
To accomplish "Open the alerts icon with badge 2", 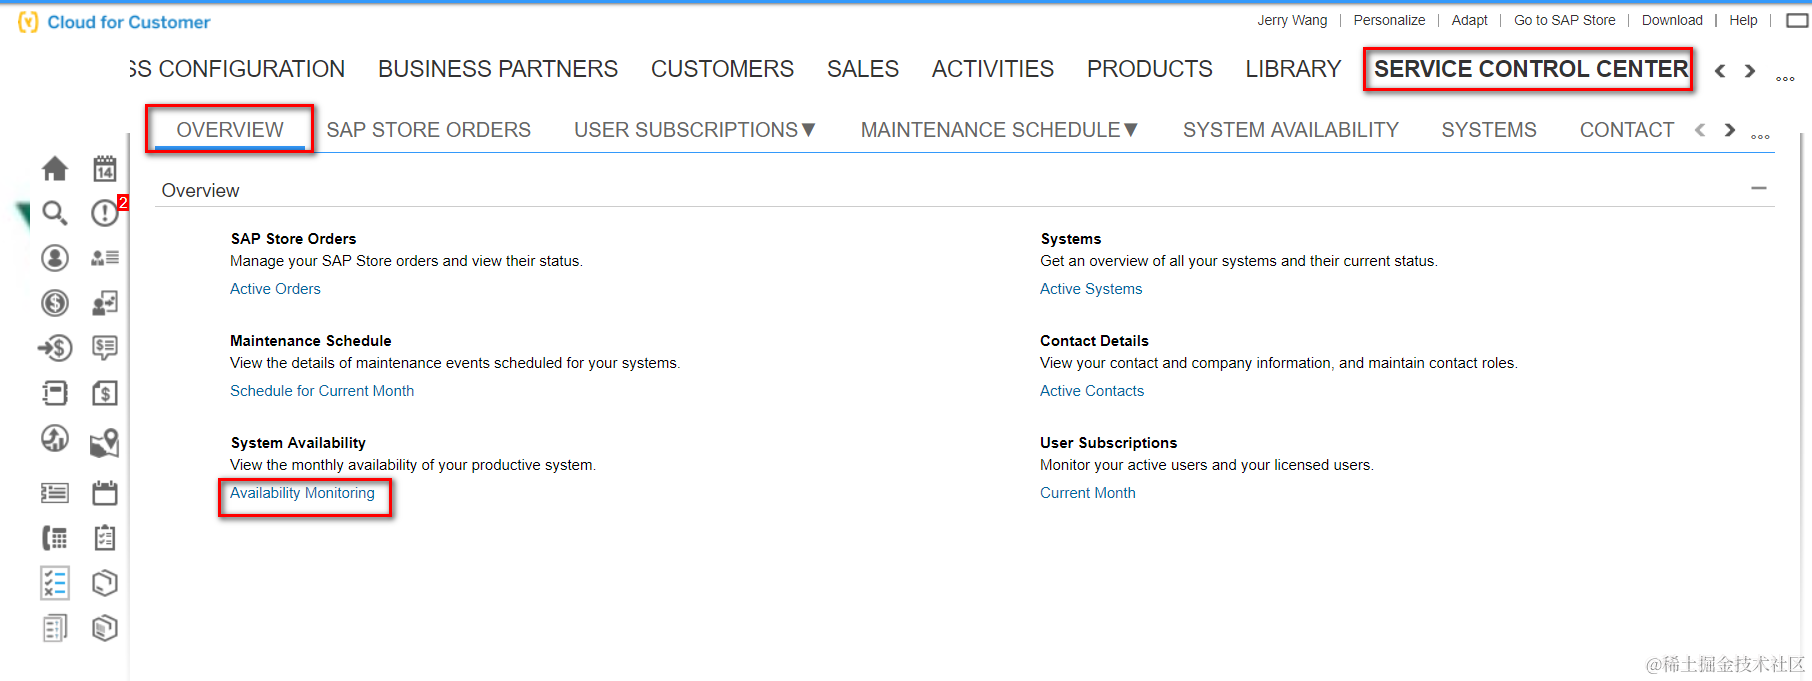I will 105,213.
